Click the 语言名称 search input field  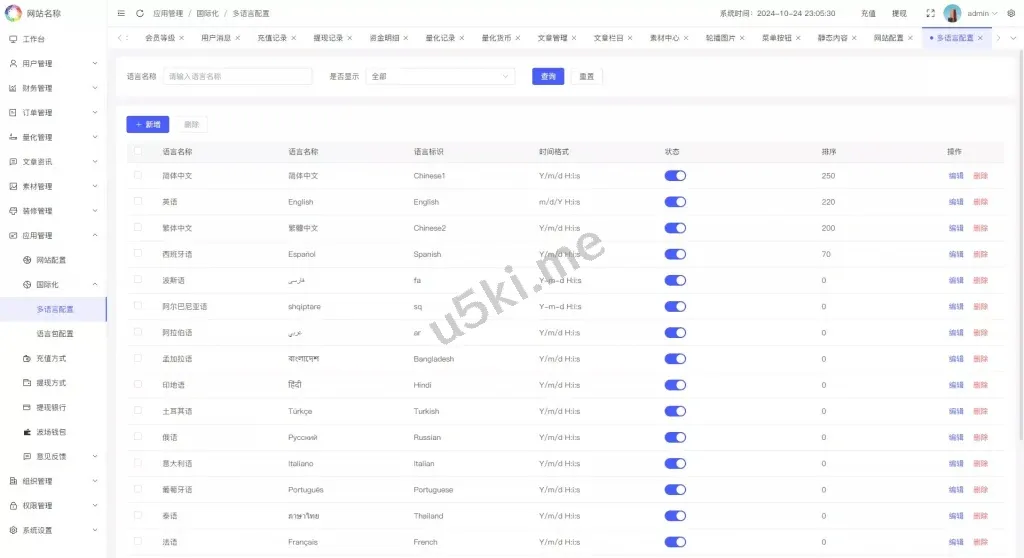pyautogui.click(x=238, y=76)
